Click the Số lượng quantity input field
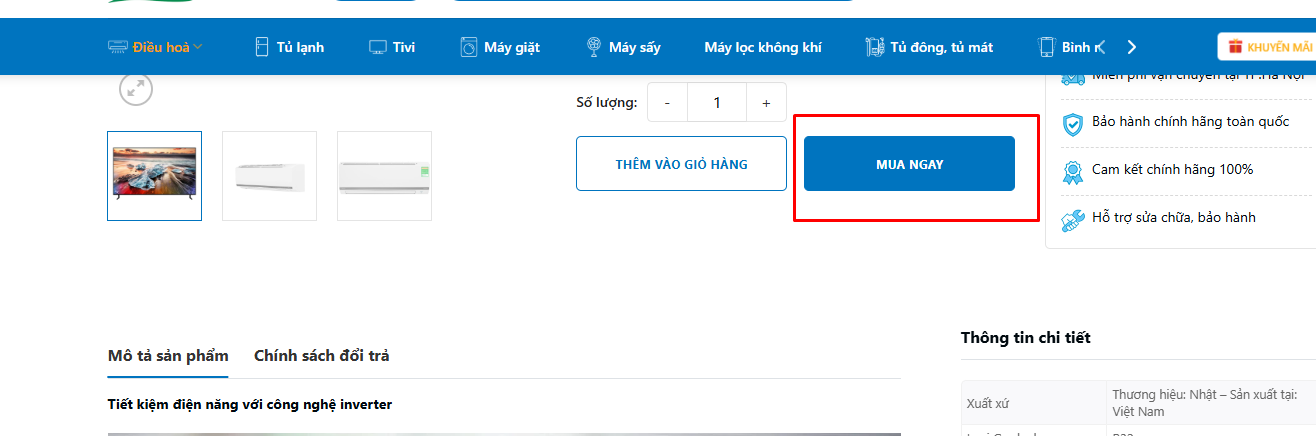Viewport: 1316px width, 436px height. (717, 102)
